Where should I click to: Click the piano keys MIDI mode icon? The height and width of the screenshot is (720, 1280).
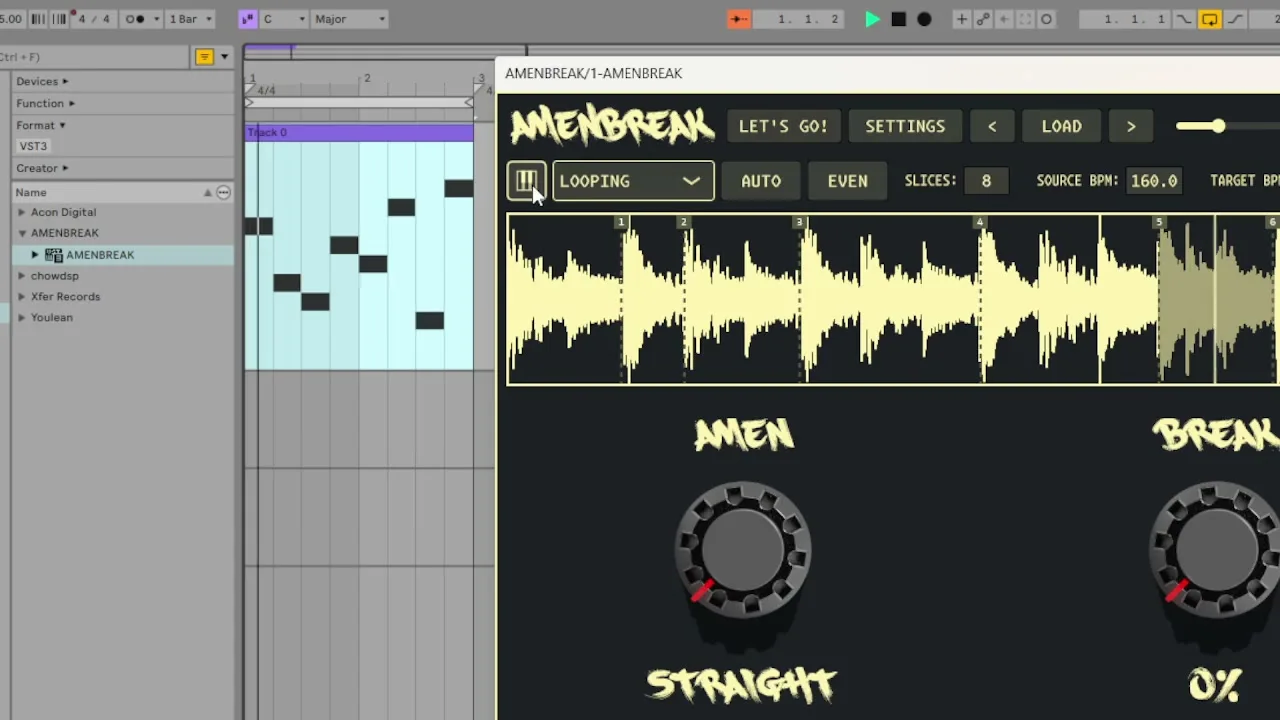pos(526,181)
